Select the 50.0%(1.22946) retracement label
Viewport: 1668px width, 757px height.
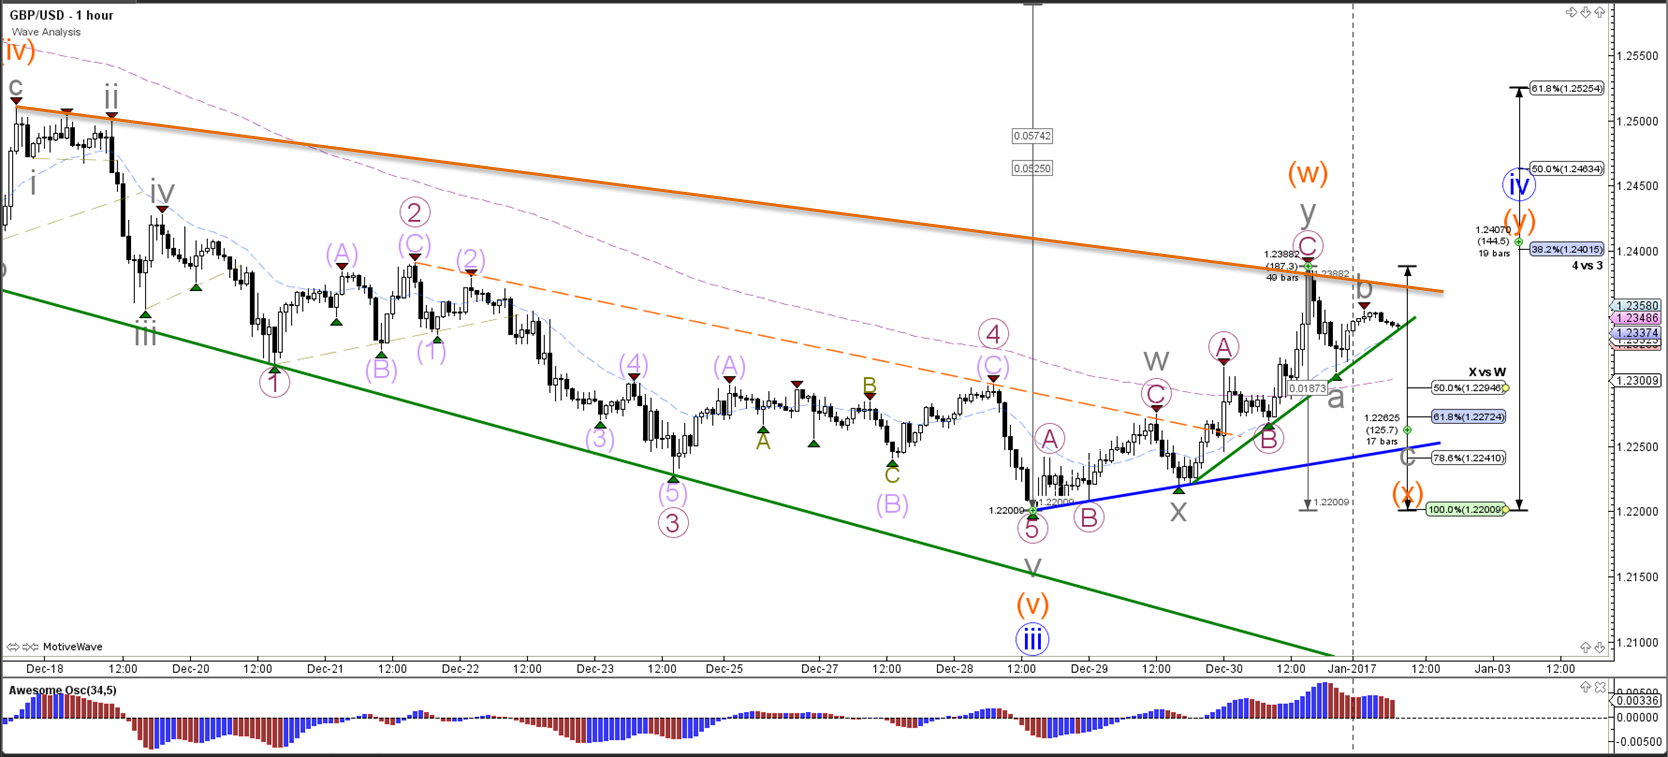click(1468, 388)
